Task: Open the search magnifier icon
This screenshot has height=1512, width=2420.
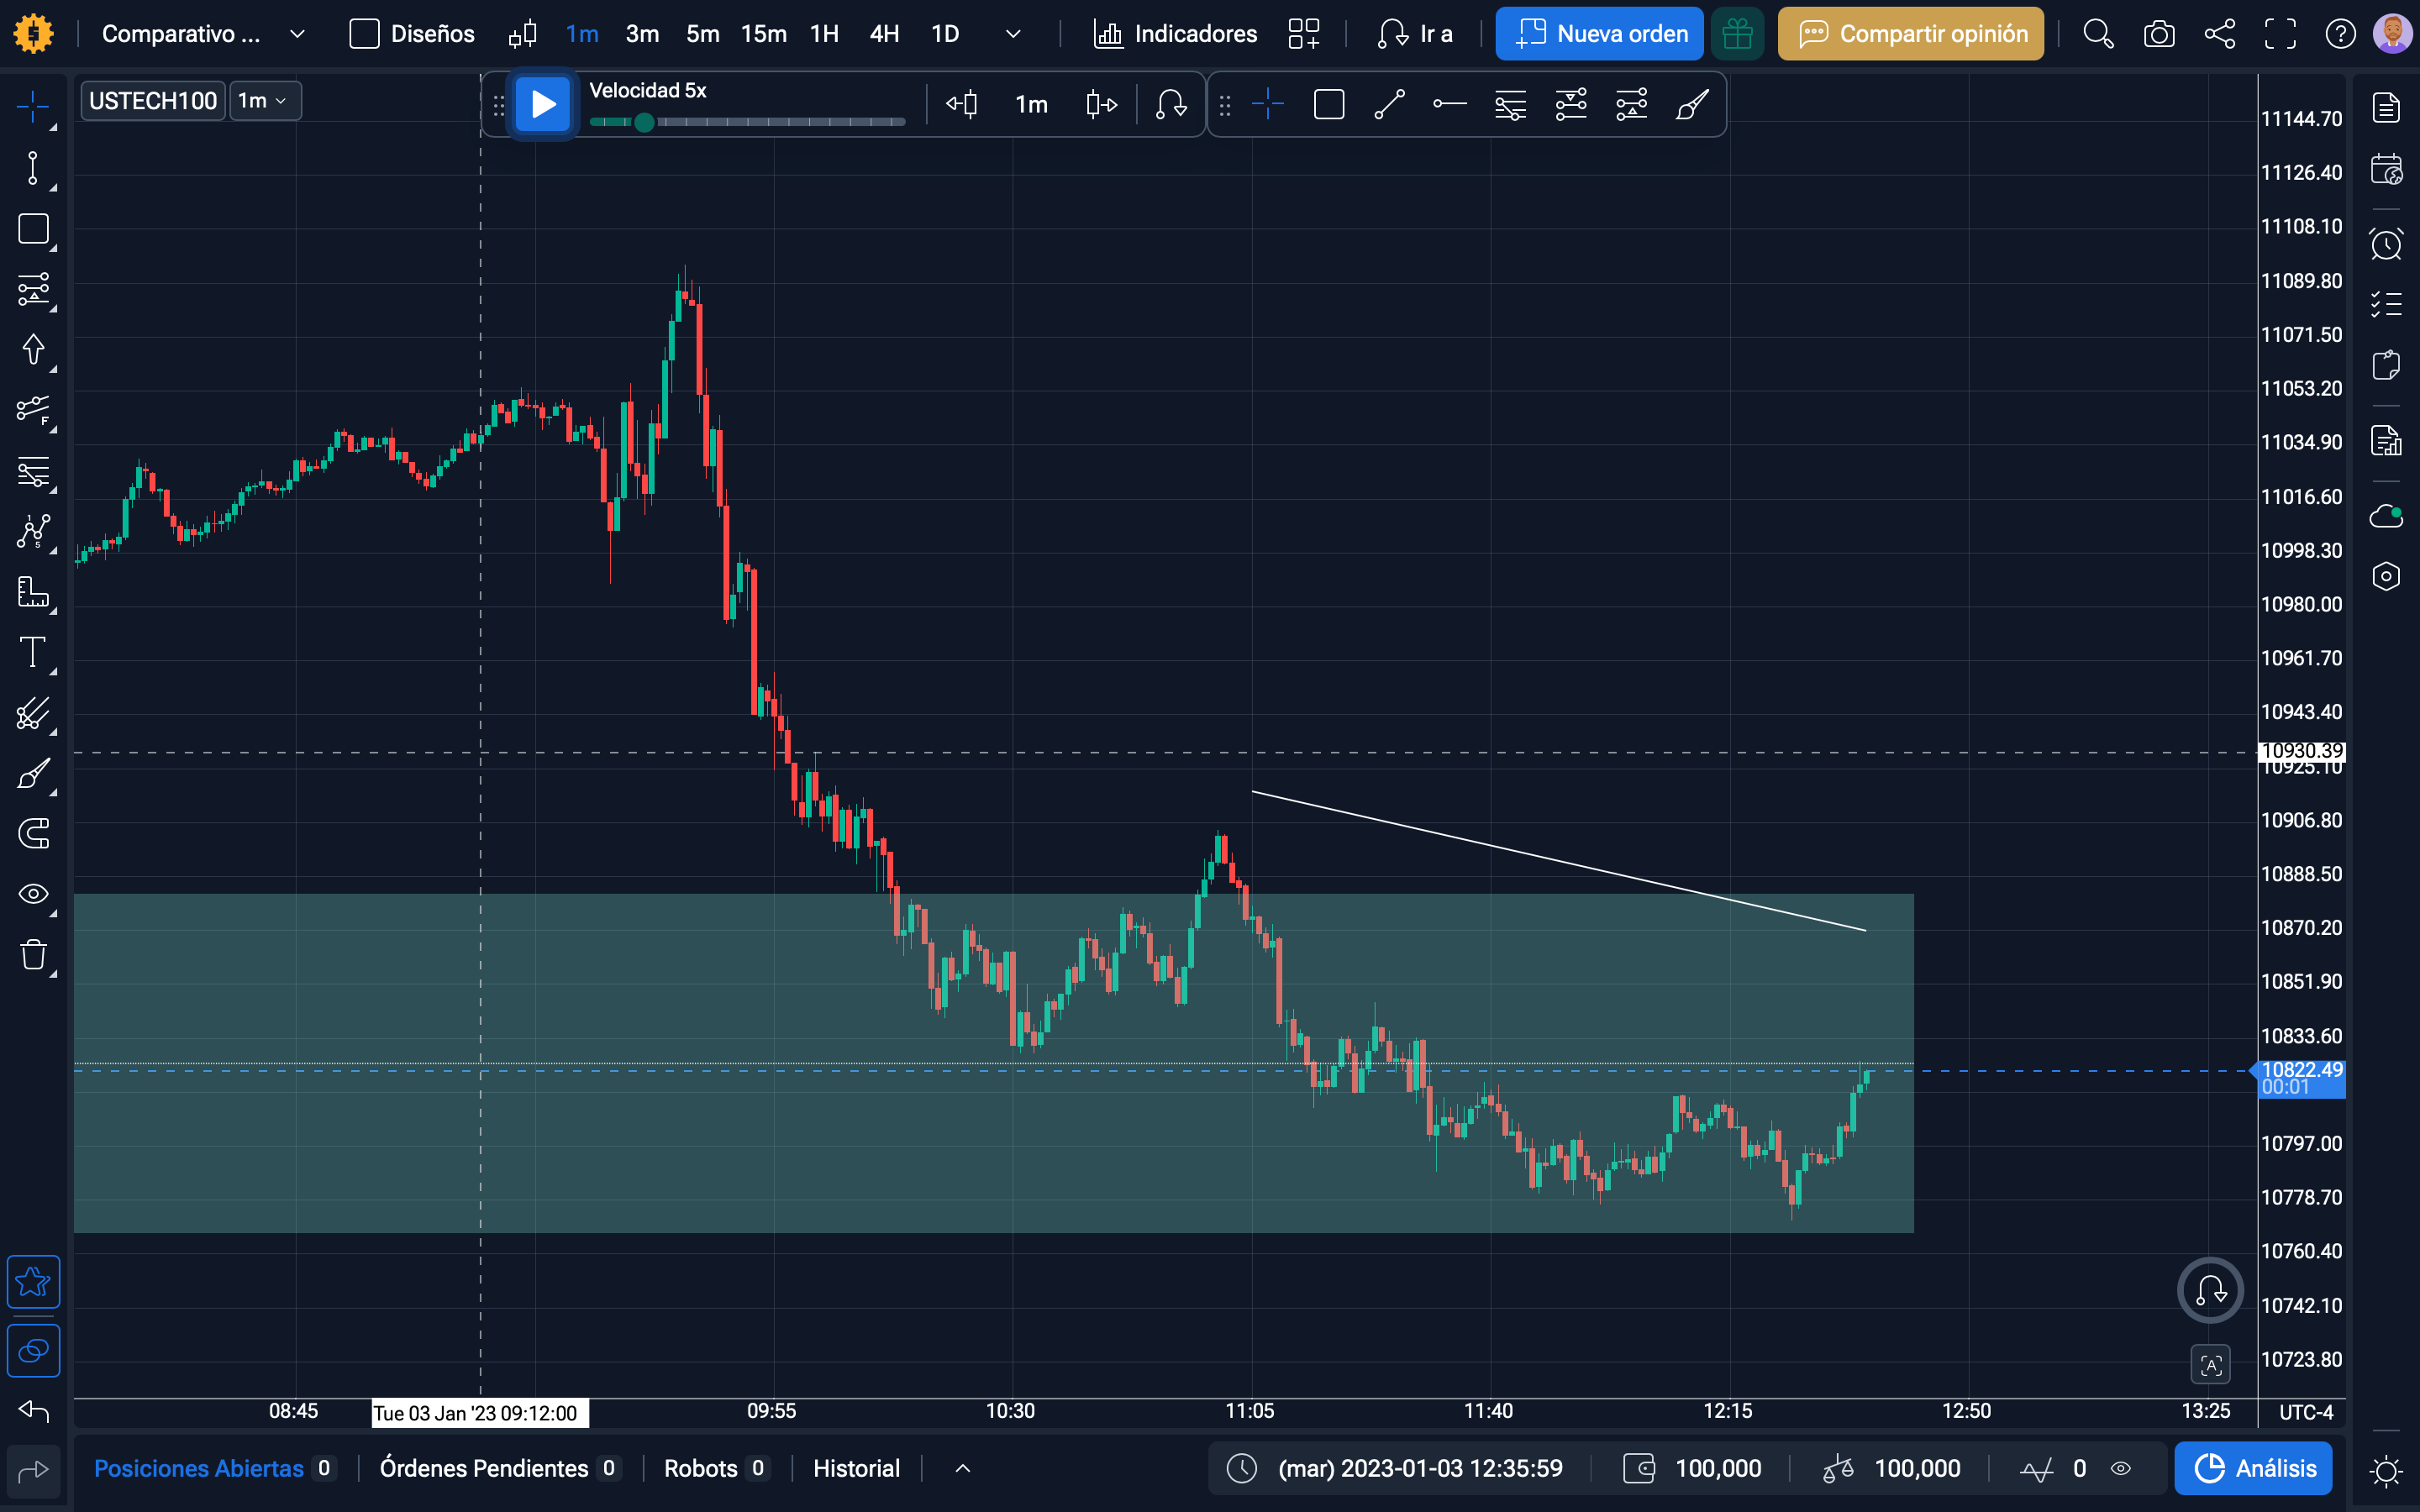Action: [x=2098, y=34]
